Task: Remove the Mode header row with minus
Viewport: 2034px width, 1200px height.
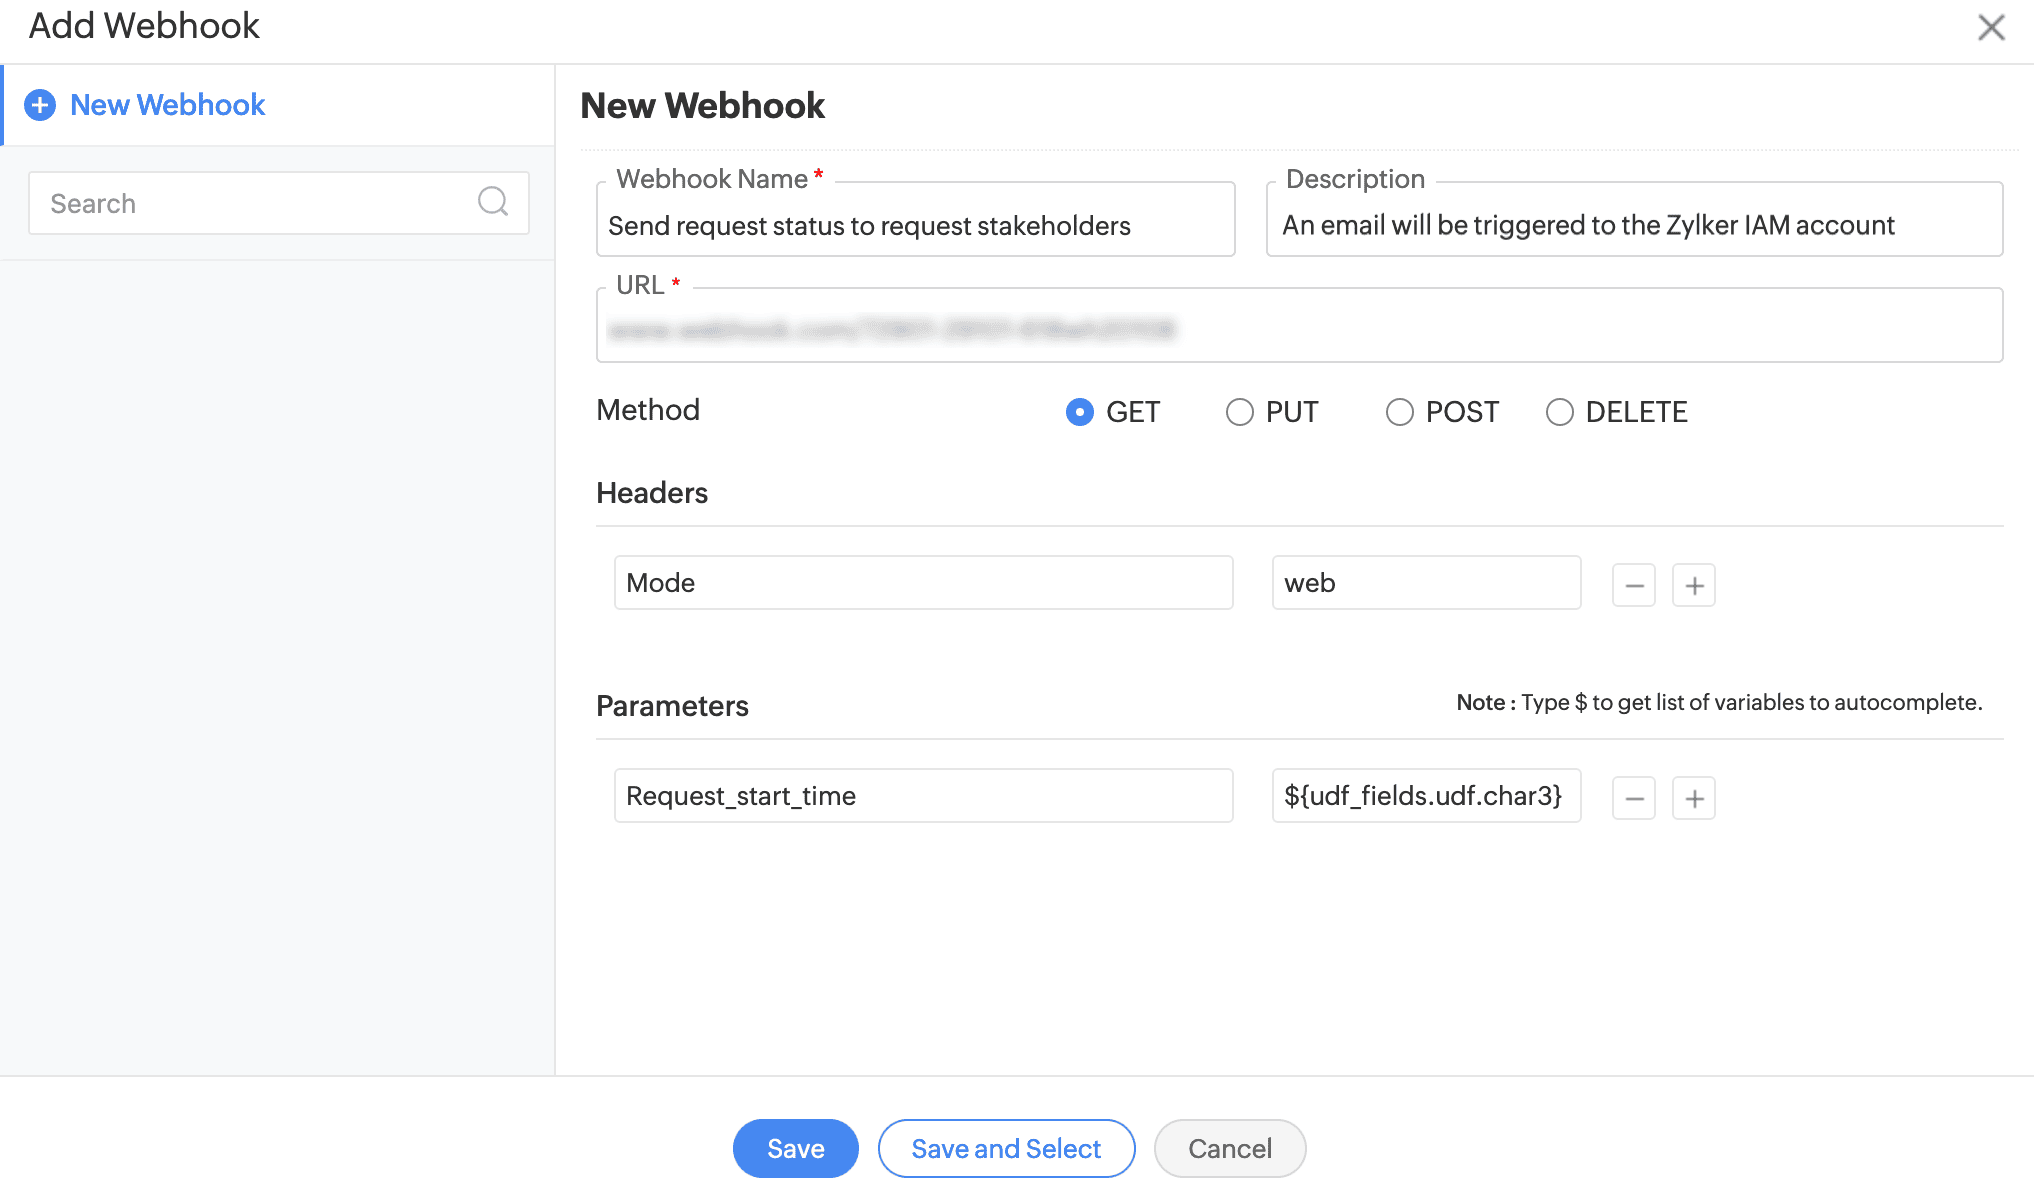Action: tap(1633, 585)
